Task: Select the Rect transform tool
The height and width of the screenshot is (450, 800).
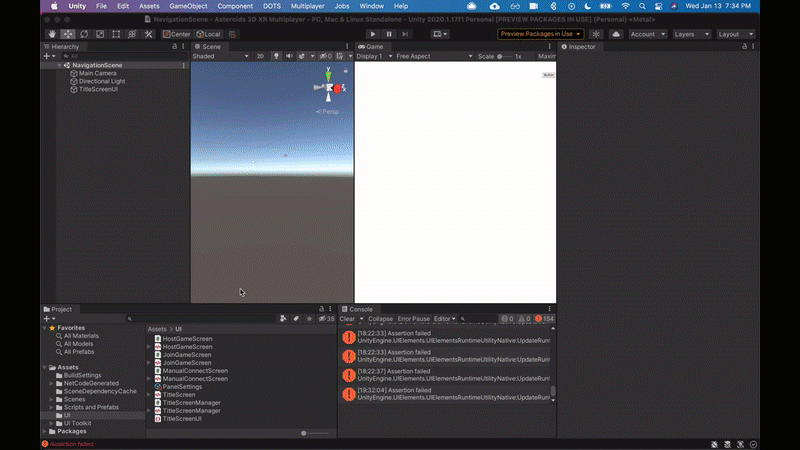Action: click(x=116, y=34)
